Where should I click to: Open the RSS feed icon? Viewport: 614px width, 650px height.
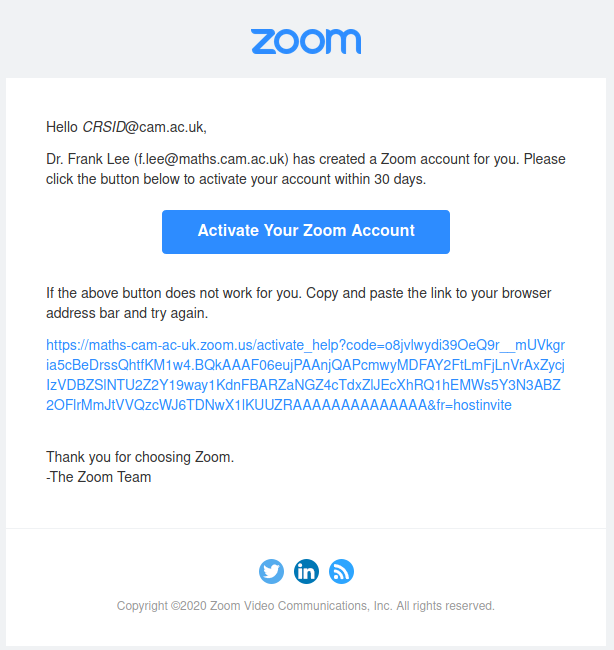point(341,571)
